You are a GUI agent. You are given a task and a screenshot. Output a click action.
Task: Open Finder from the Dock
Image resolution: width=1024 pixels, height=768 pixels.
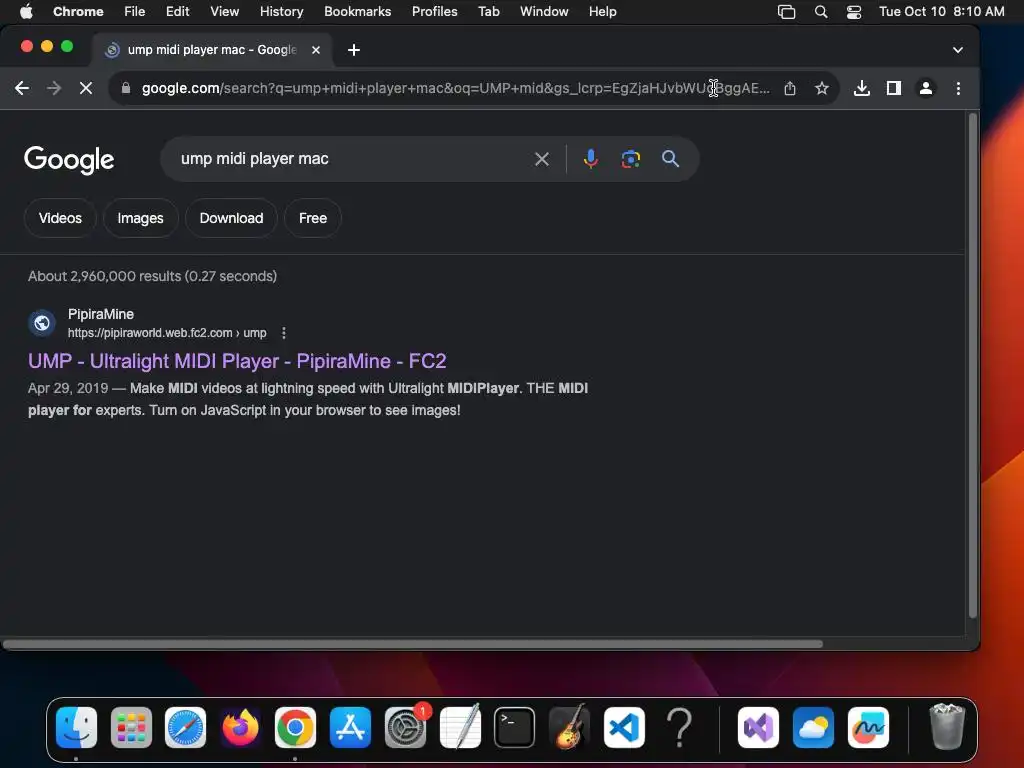(x=76, y=728)
